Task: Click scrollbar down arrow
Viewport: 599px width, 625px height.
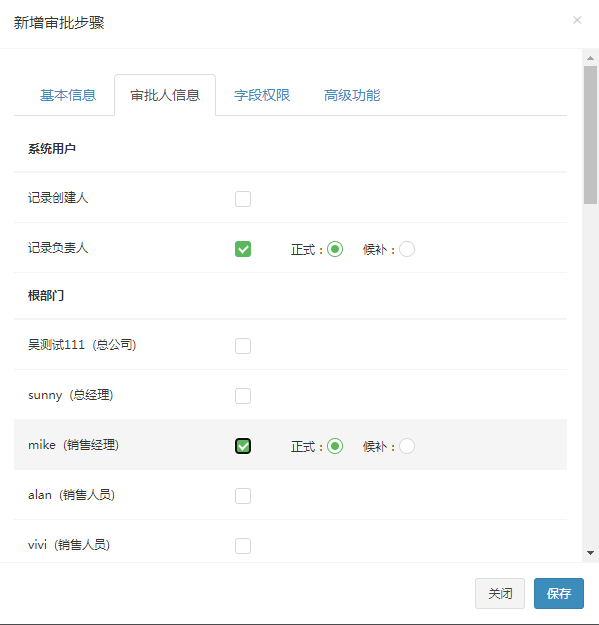Action: point(590,553)
